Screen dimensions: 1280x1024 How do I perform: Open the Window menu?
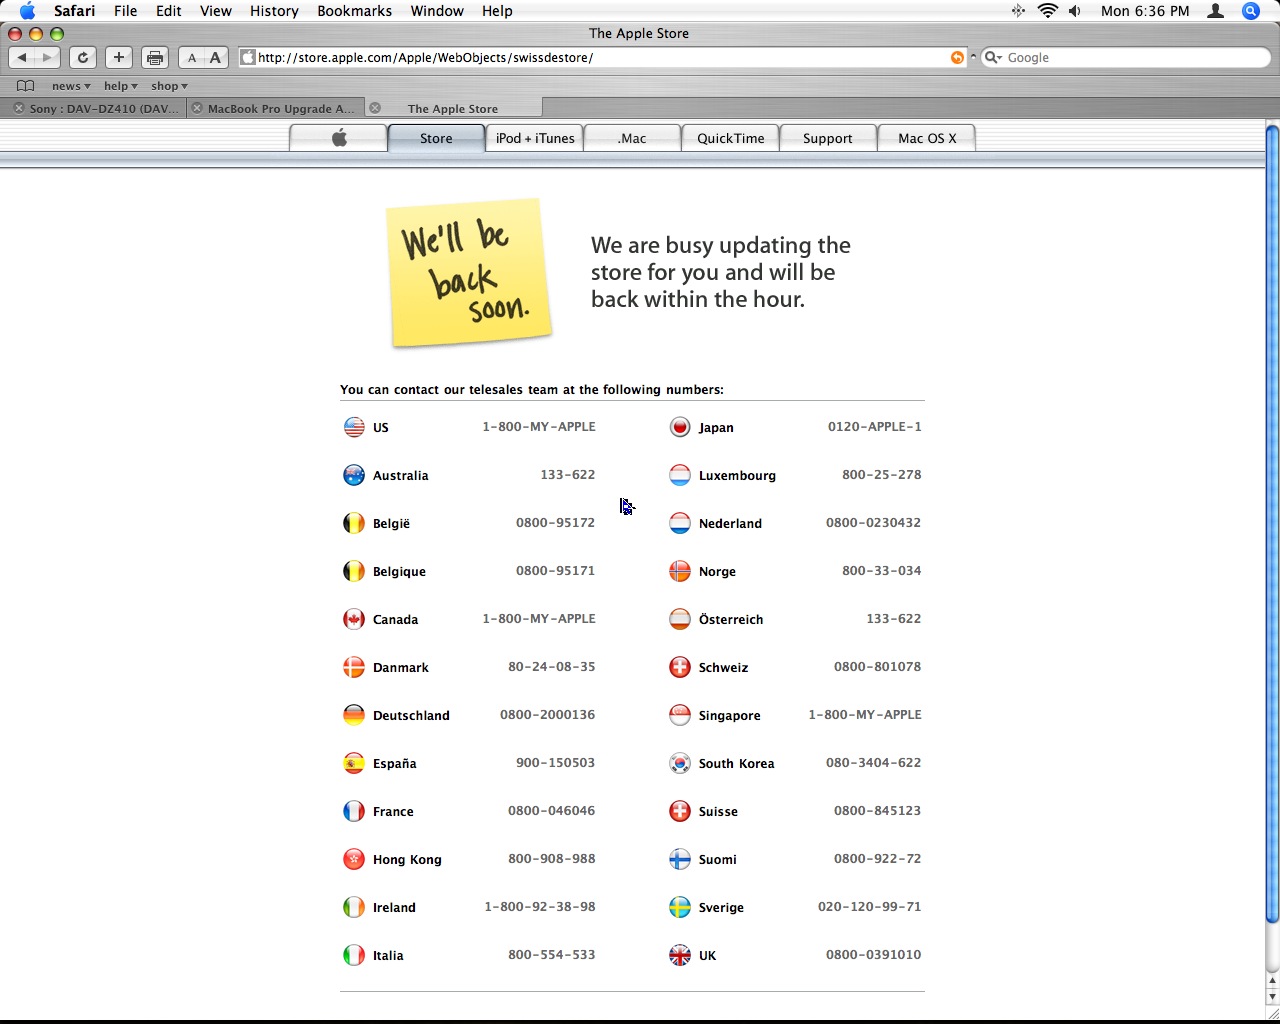(437, 11)
